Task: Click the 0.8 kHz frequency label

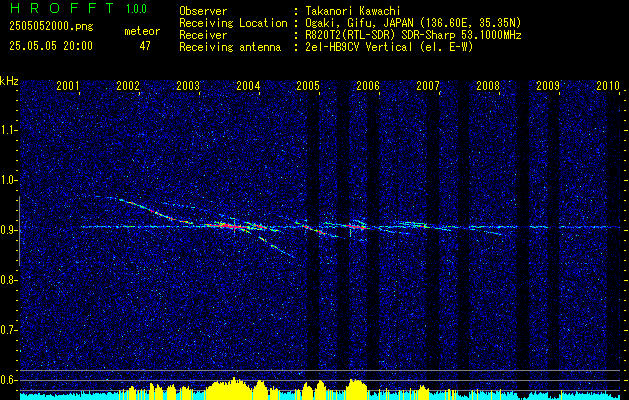Action: tap(8, 280)
